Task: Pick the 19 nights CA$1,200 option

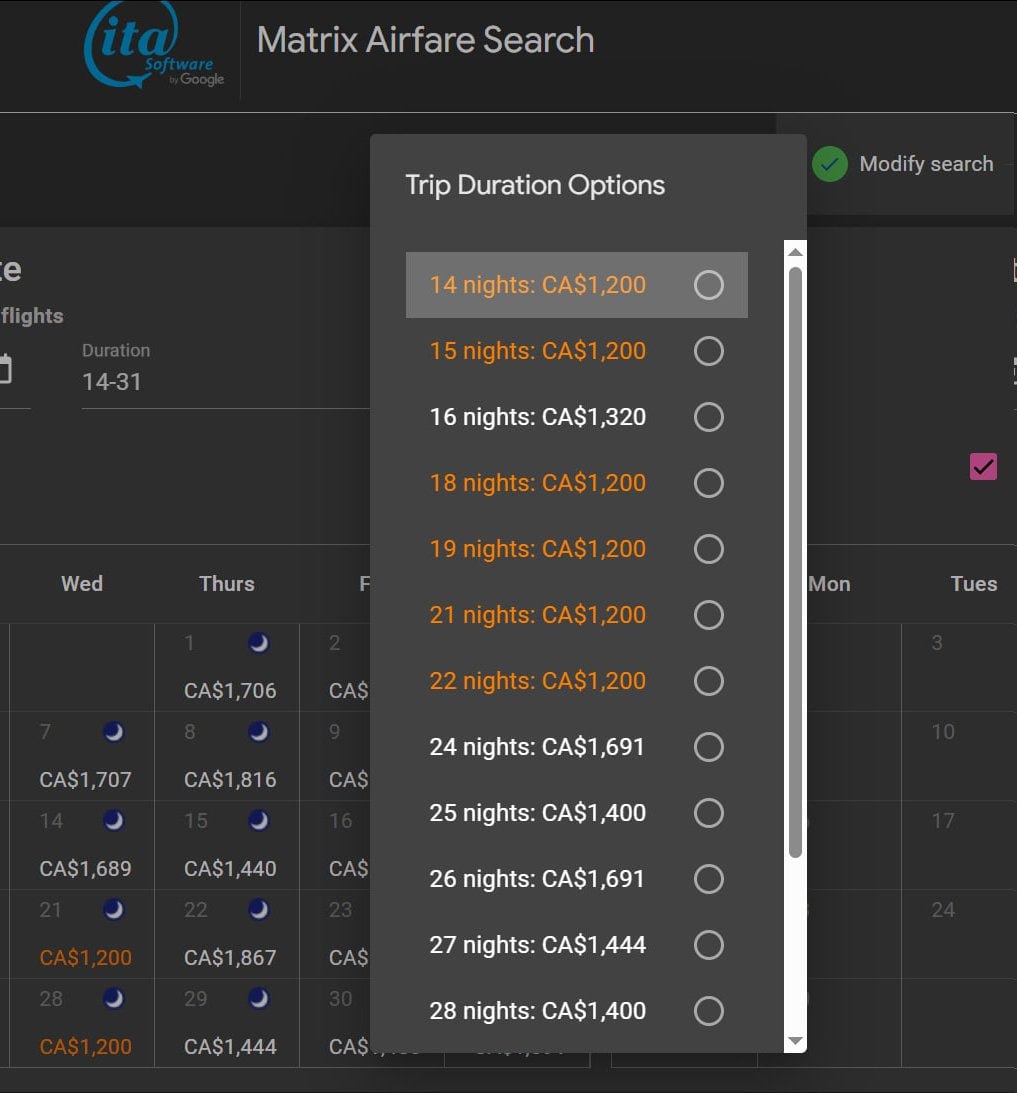Action: point(709,549)
